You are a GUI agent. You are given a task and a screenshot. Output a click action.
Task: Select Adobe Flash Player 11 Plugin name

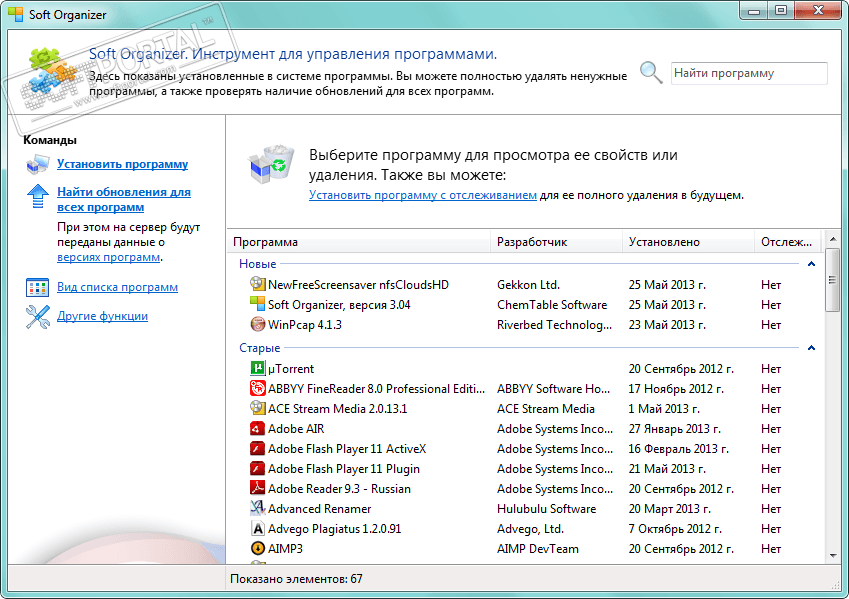[344, 469]
